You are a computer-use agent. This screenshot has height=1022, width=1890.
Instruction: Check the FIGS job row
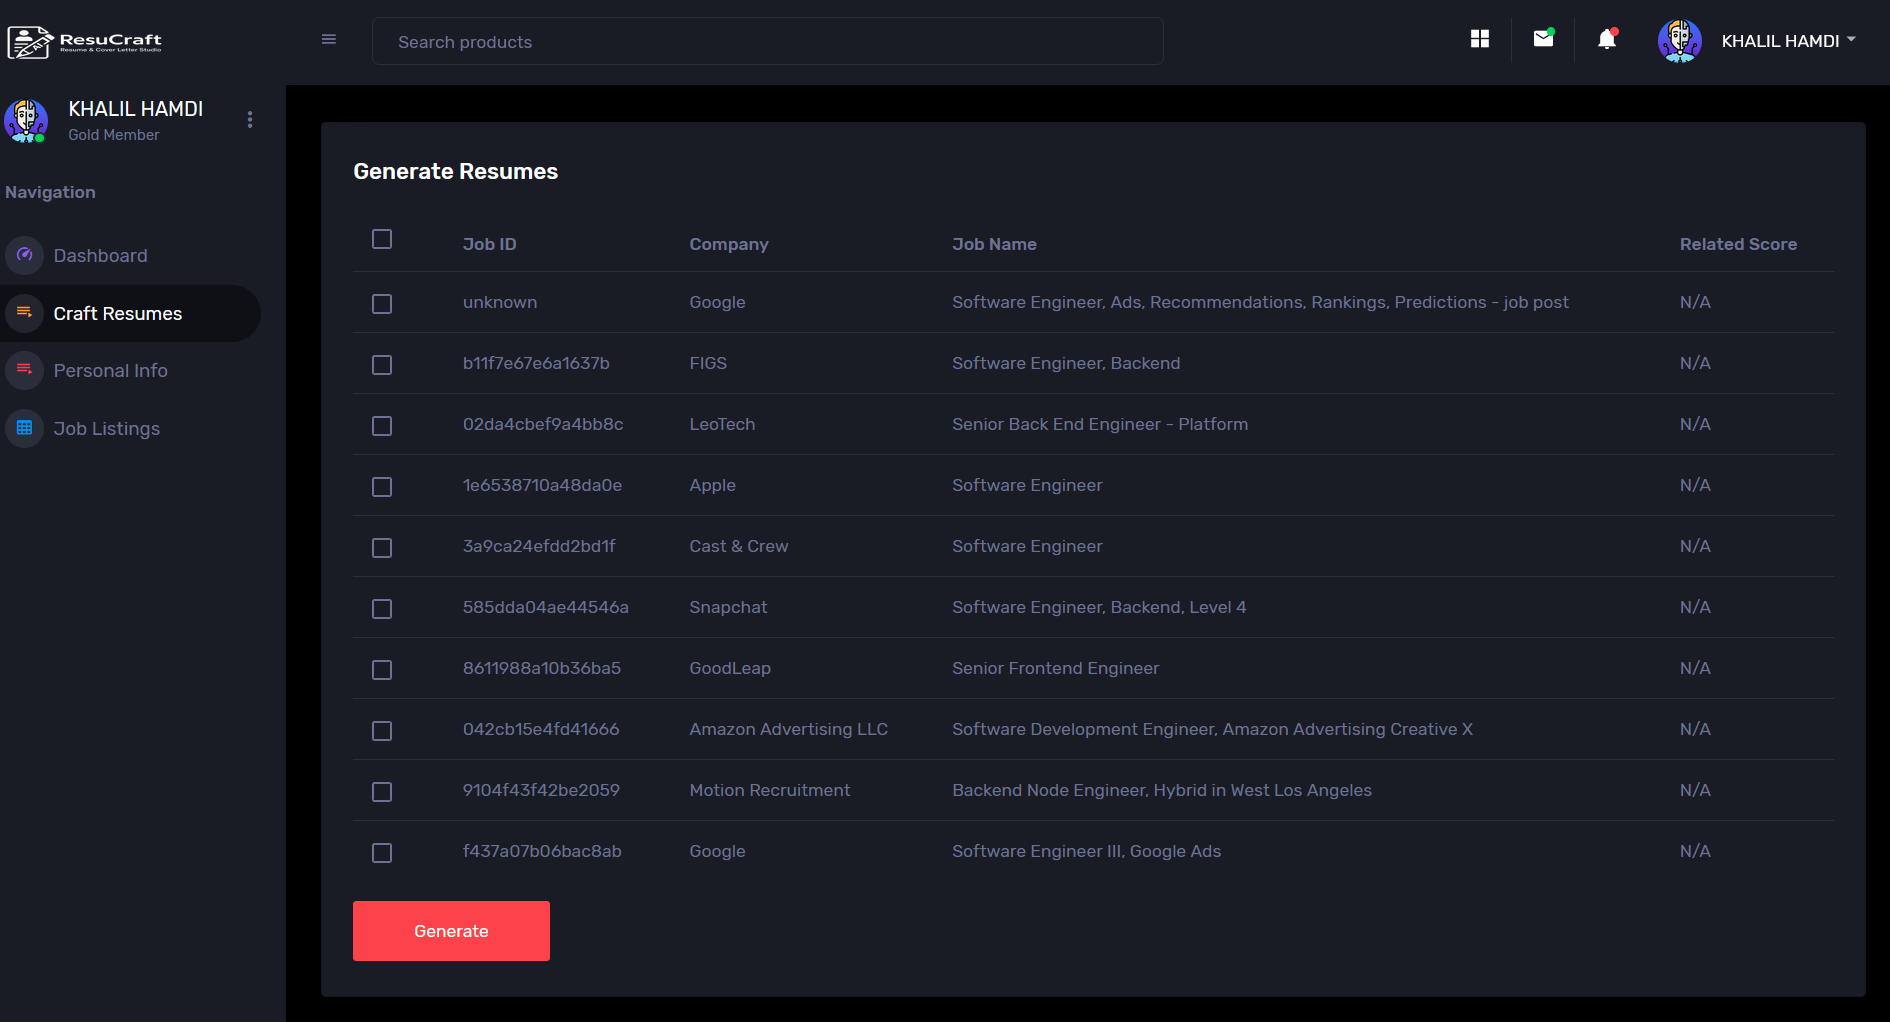click(x=382, y=365)
